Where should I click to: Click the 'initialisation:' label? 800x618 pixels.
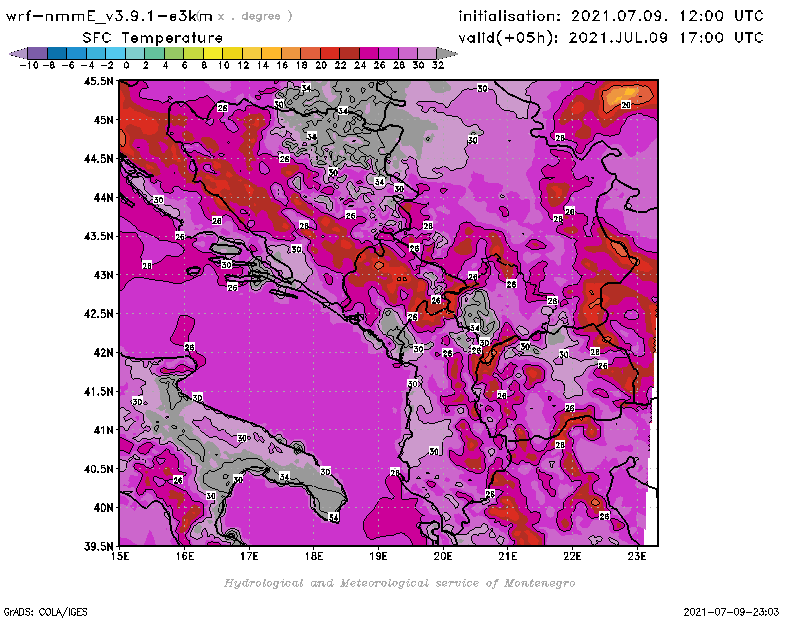click(509, 16)
